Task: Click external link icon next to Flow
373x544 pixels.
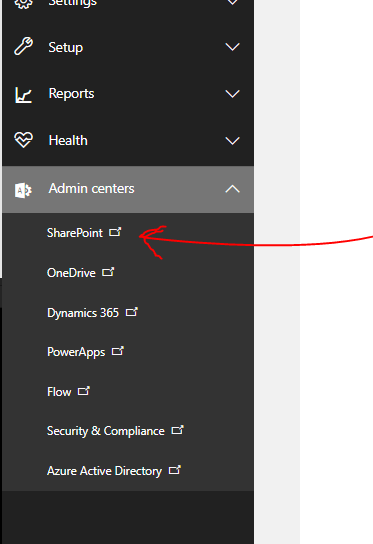Action: click(x=84, y=391)
